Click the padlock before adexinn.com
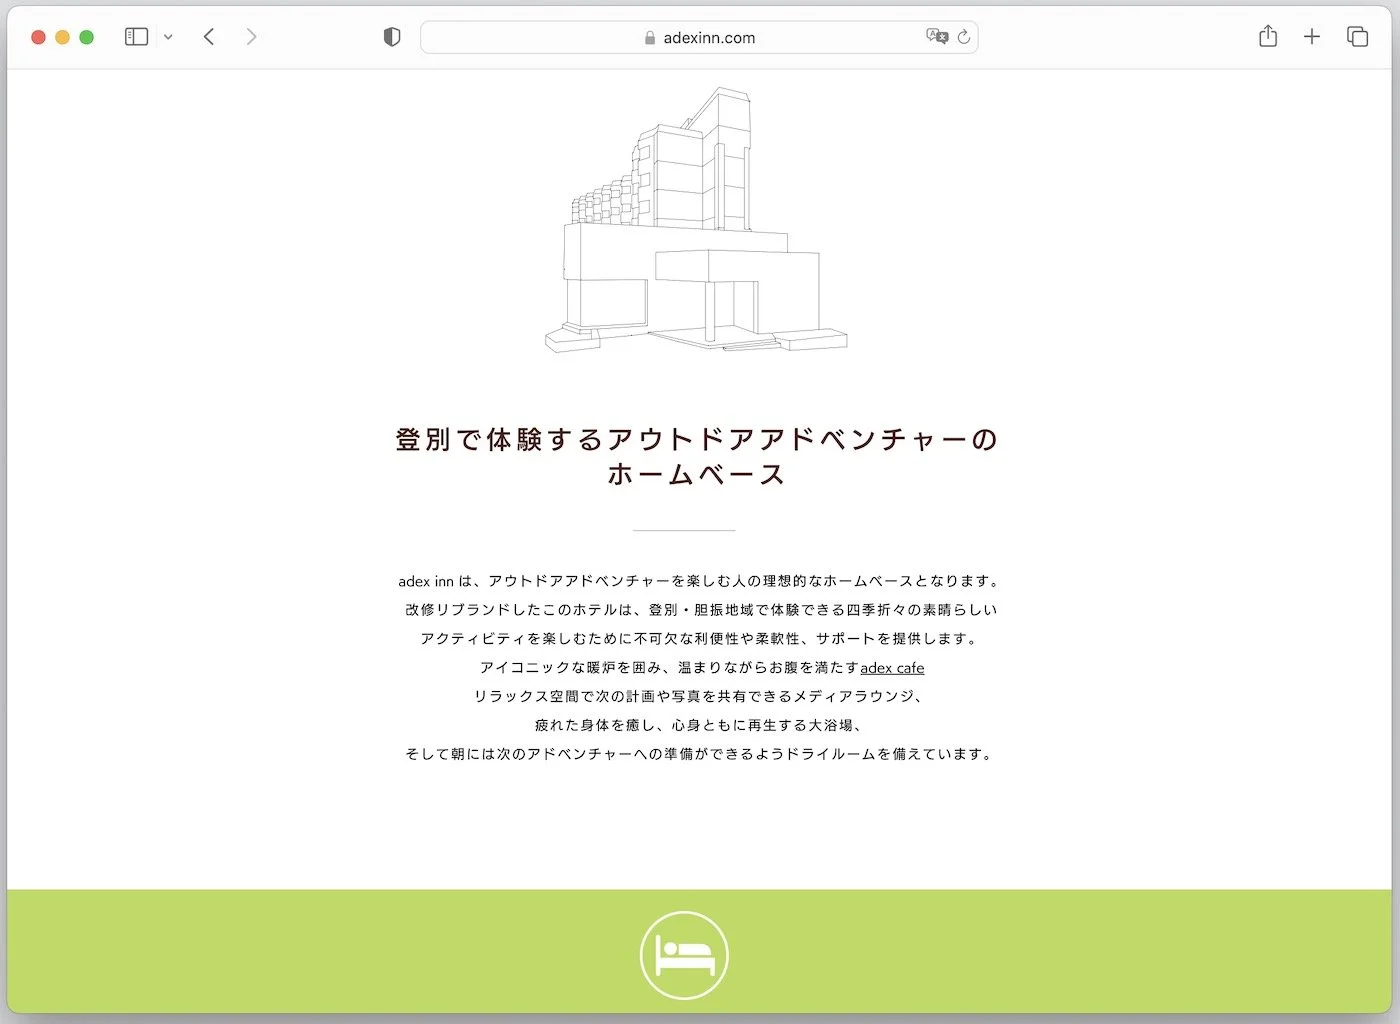 [x=650, y=37]
